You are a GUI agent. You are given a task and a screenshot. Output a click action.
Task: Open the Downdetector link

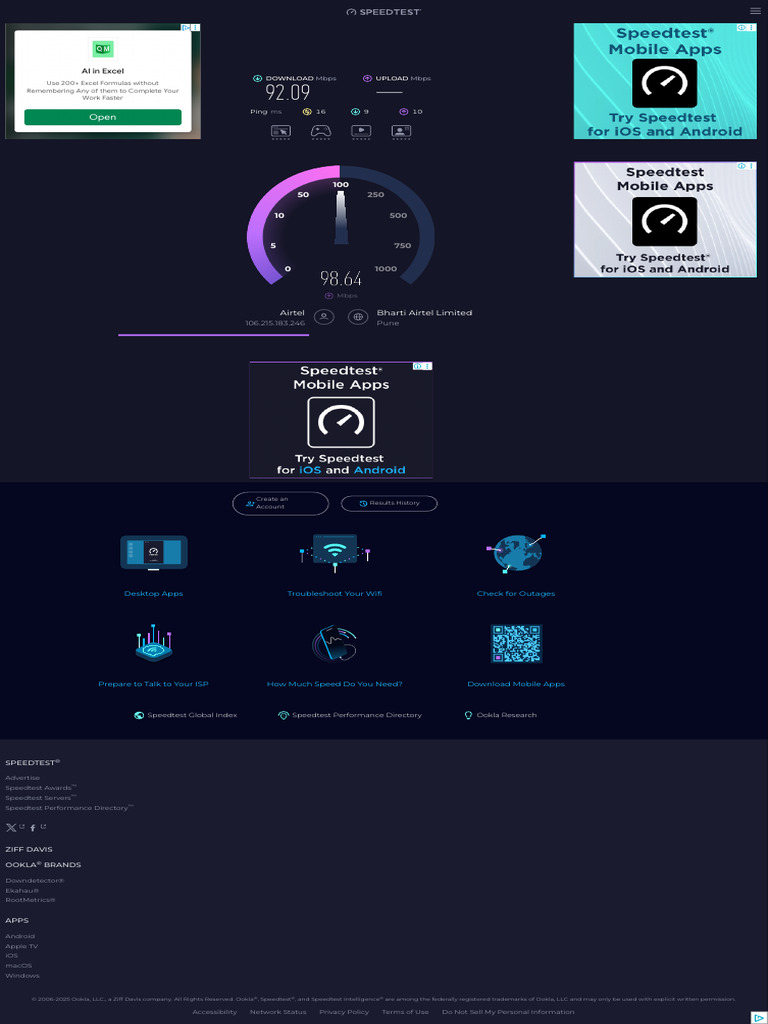[35, 881]
